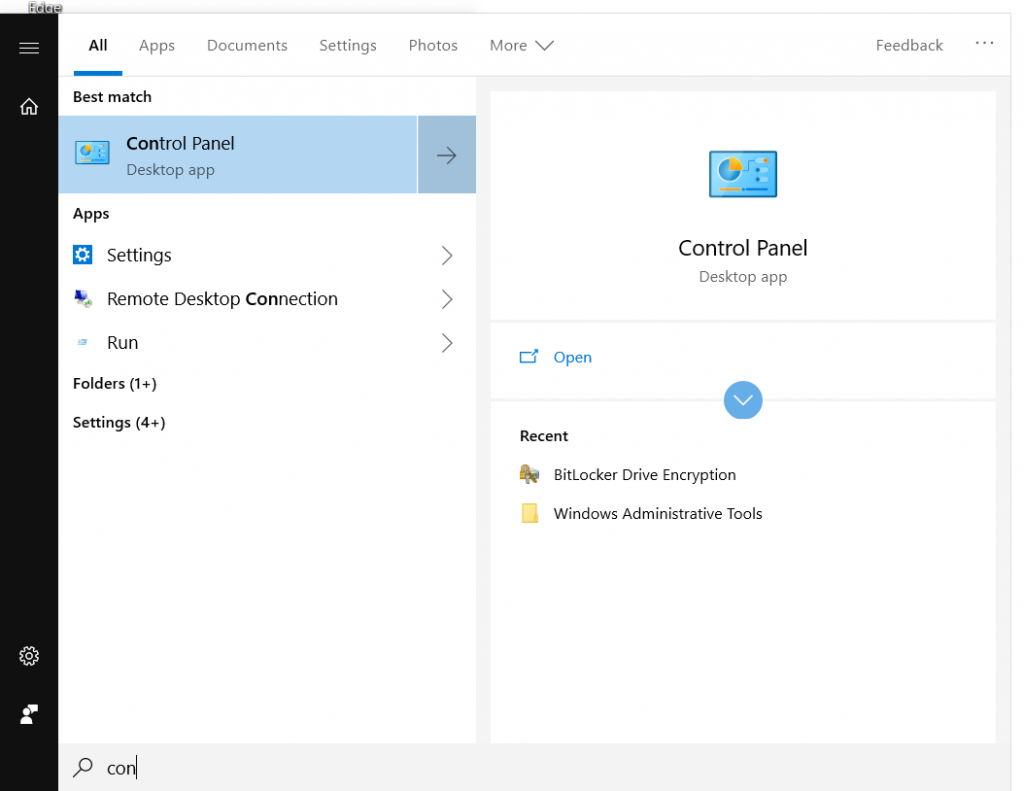Viewport: 1024px width, 791px height.
Task: Expand the Folders (1+) group
Action: [115, 383]
